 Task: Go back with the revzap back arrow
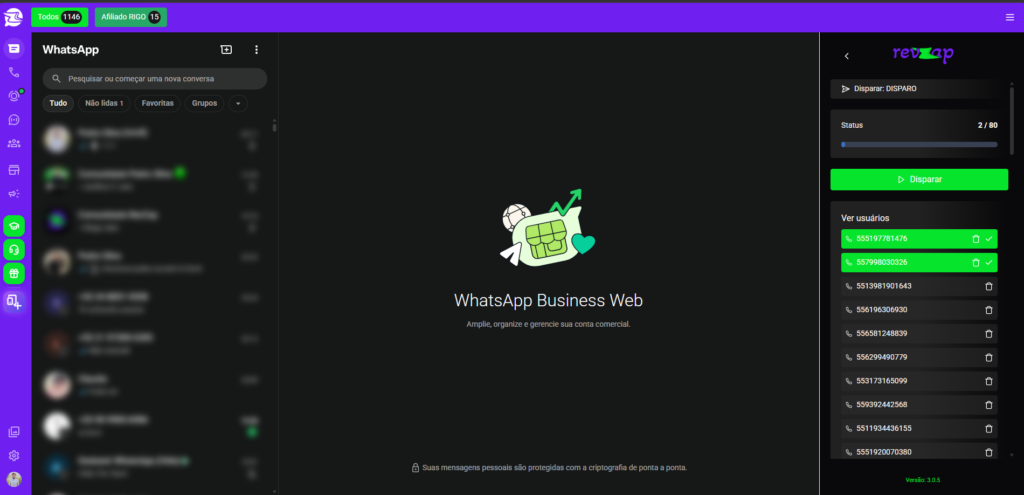[x=847, y=56]
